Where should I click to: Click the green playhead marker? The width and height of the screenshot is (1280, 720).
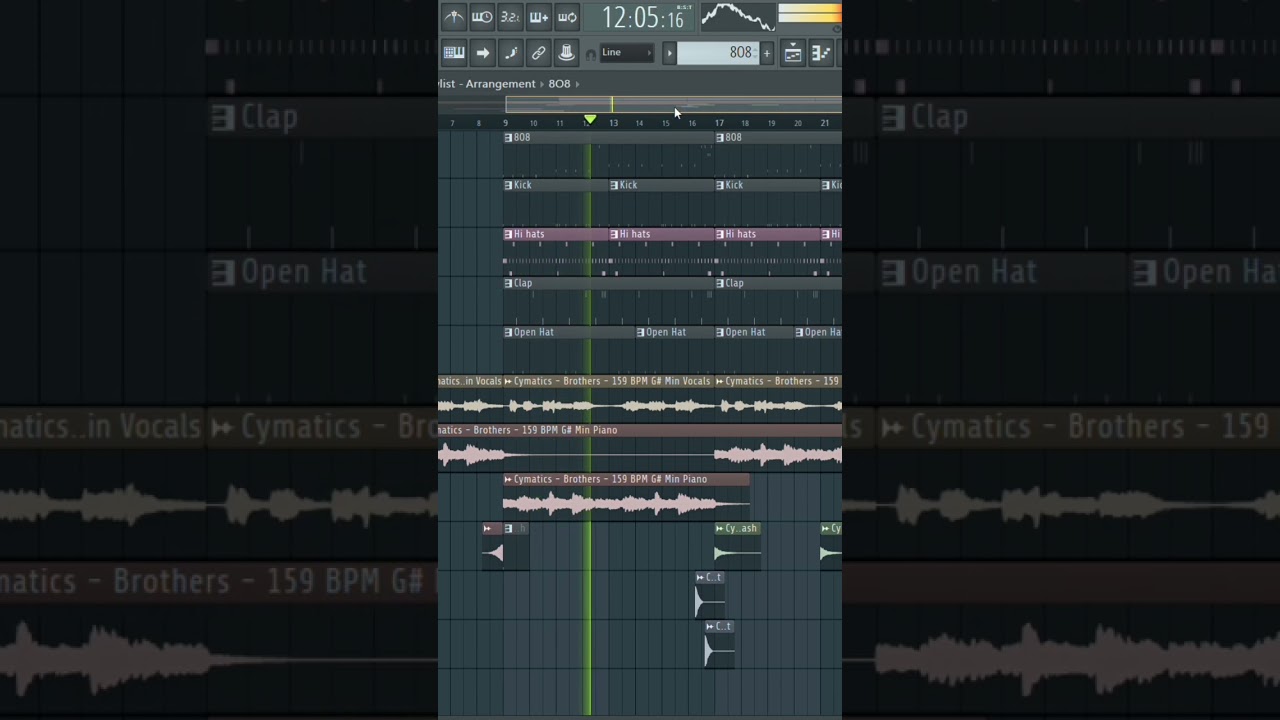(590, 120)
